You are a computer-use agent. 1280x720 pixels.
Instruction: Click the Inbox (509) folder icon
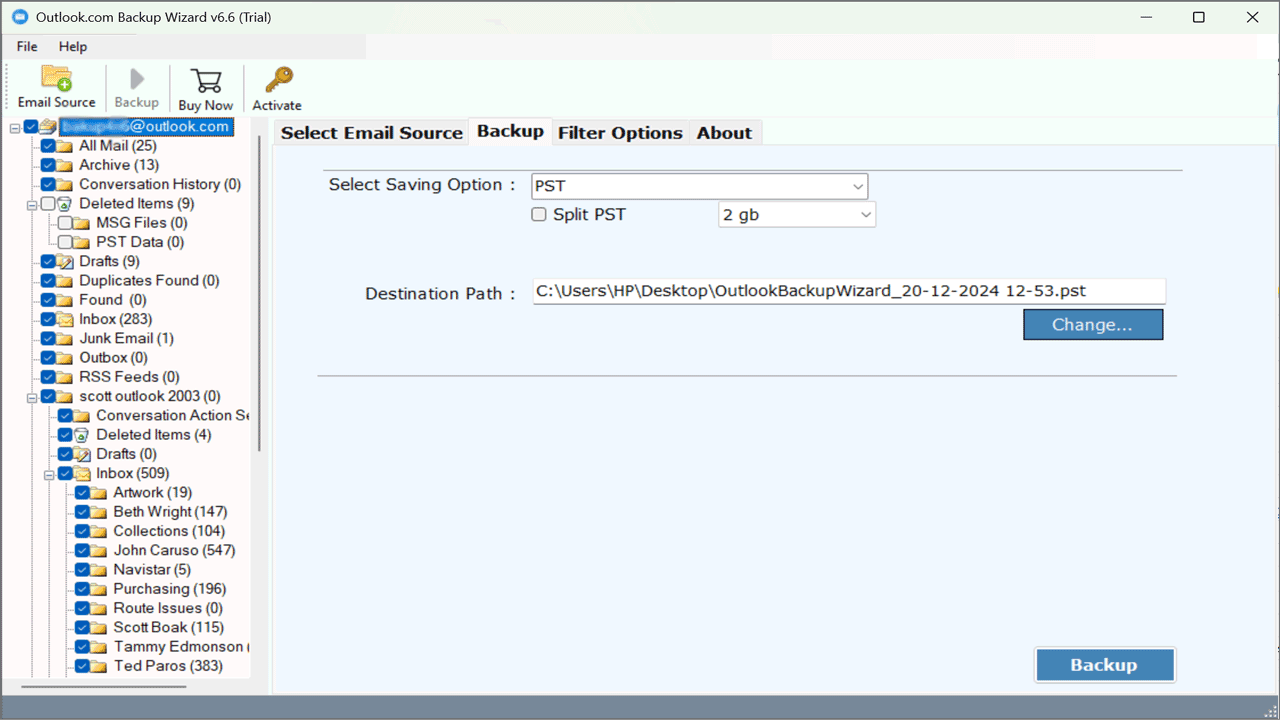click(x=81, y=474)
